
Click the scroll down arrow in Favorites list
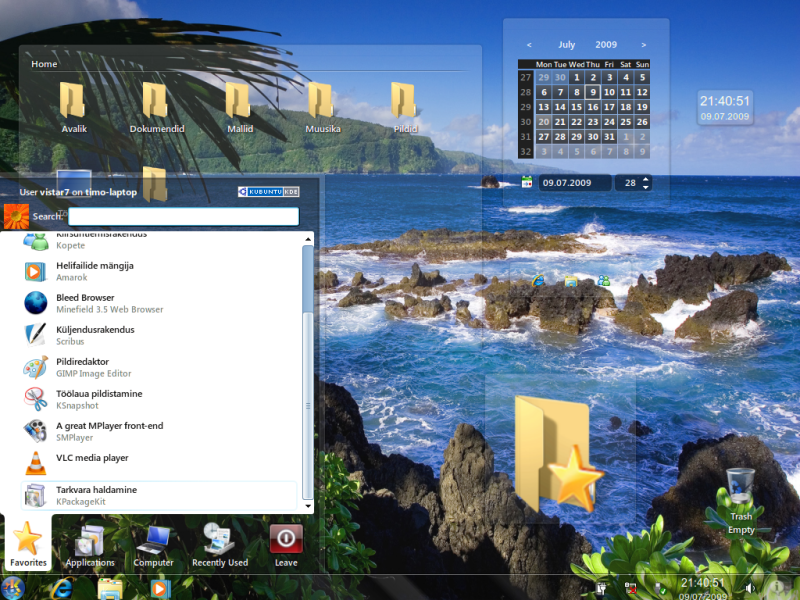tap(308, 506)
